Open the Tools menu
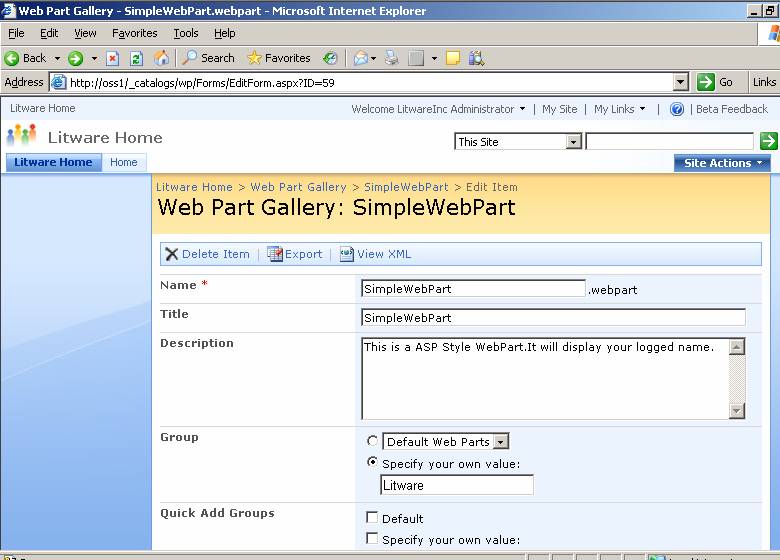The width and height of the screenshot is (780, 560). [186, 33]
